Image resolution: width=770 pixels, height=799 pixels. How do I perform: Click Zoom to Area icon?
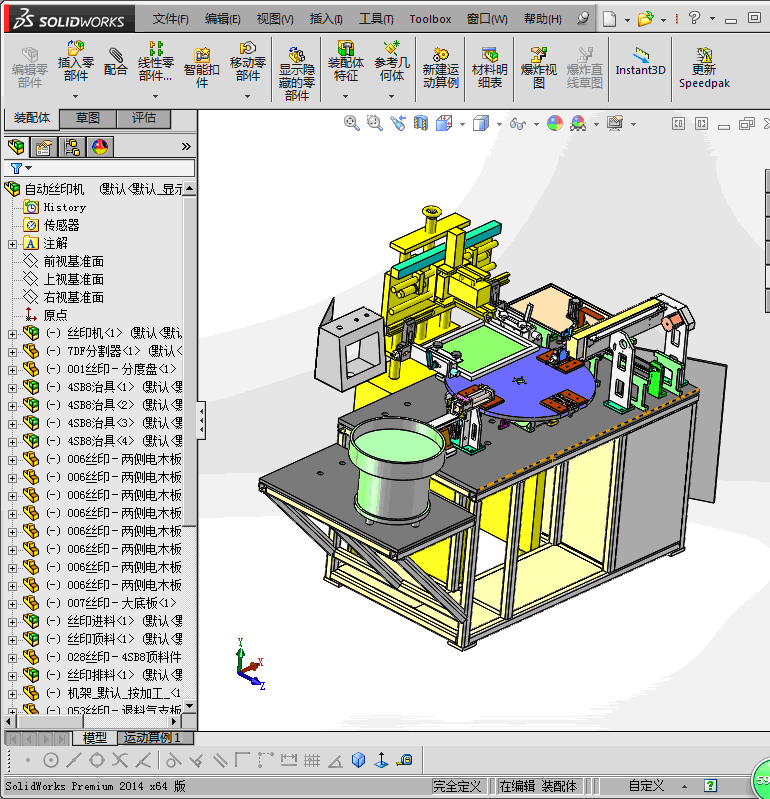tap(375, 123)
